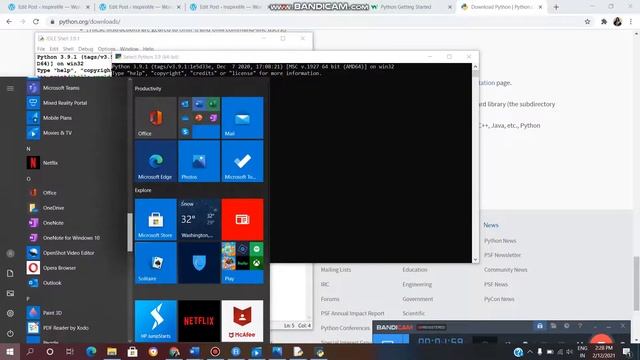The width and height of the screenshot is (640, 360).
Task: Open the Microsoft Store tile
Action: 156,220
